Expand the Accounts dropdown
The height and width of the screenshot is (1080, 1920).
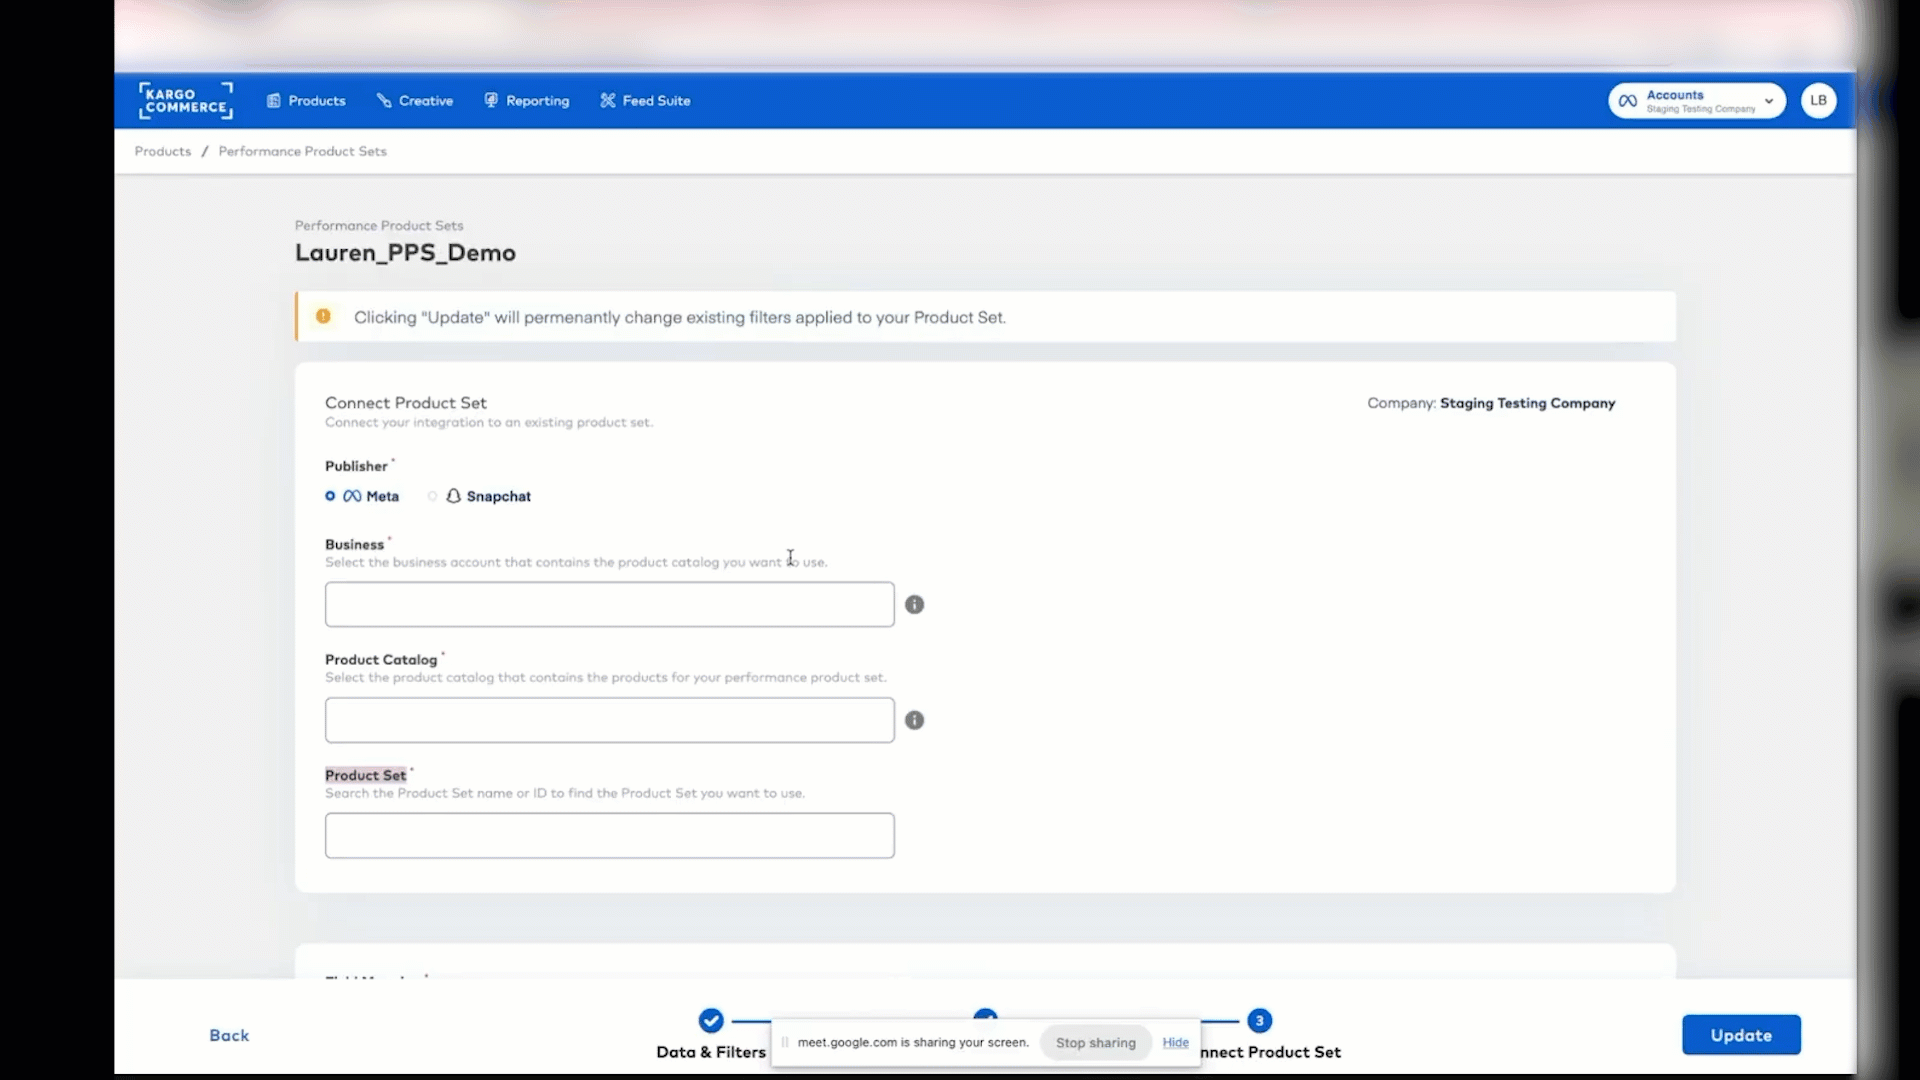pos(1769,100)
